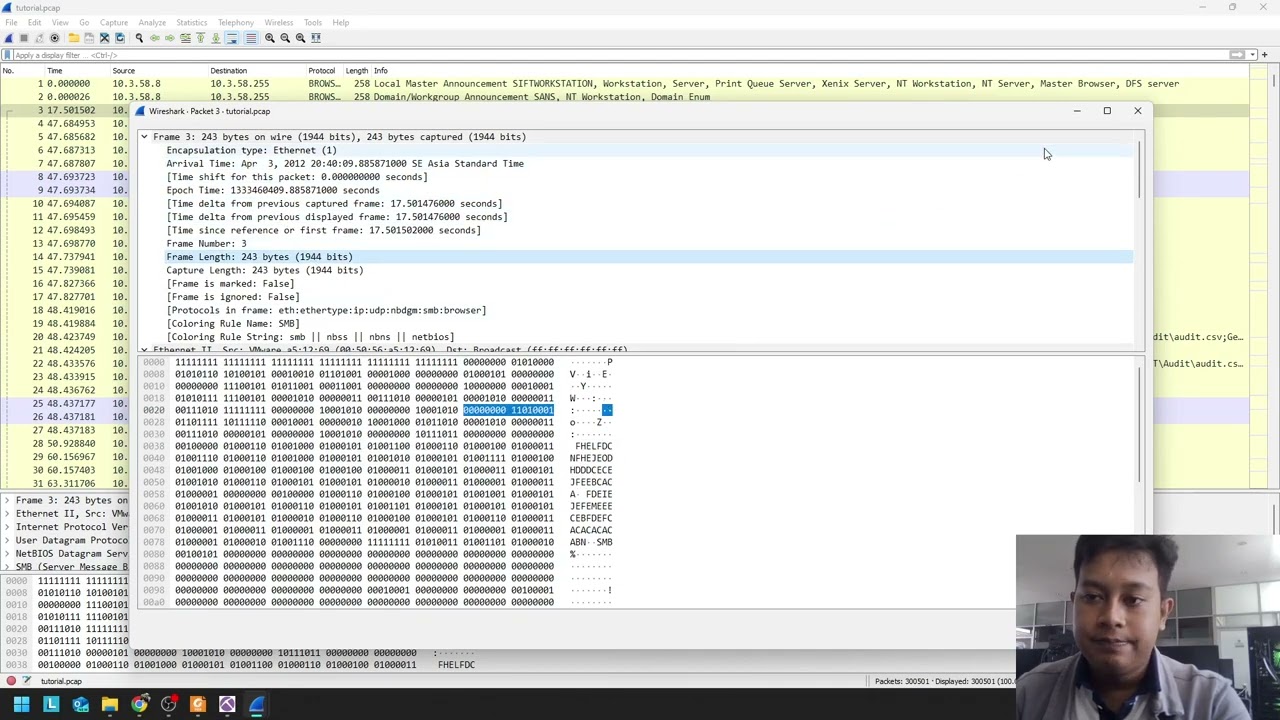Open capture options dialog
1280x720 pixels.
click(54, 38)
